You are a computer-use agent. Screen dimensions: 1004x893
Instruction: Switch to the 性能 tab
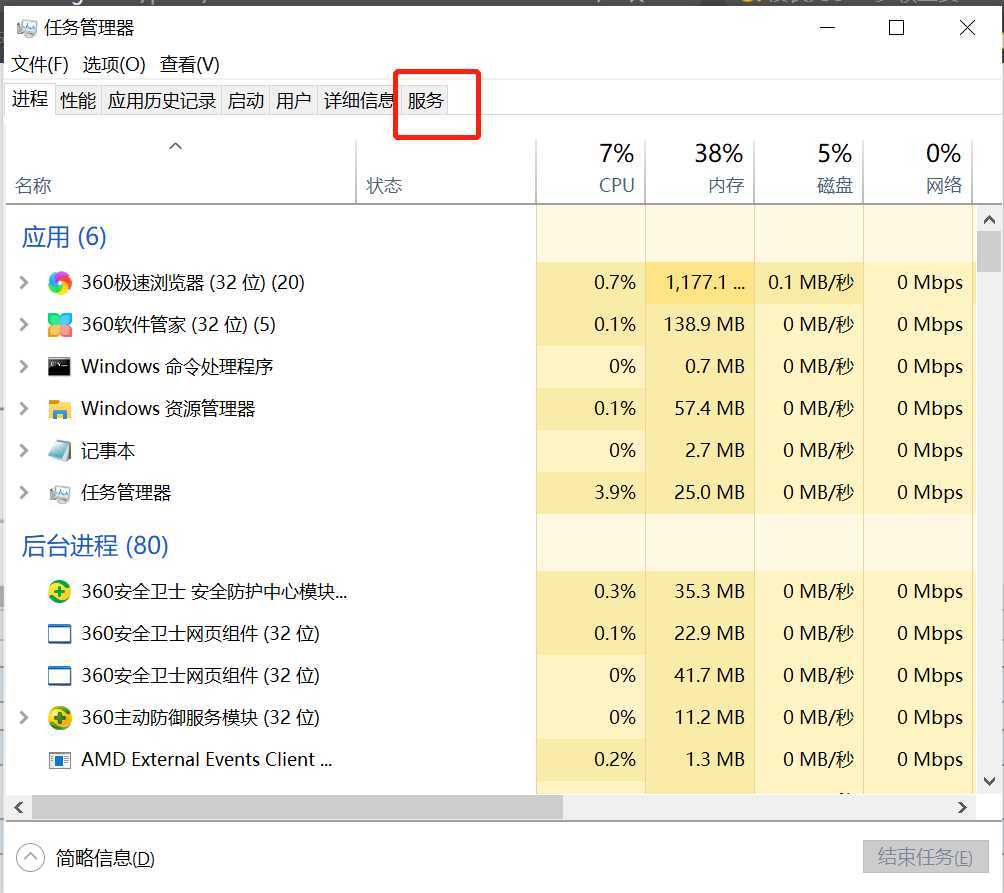78,101
